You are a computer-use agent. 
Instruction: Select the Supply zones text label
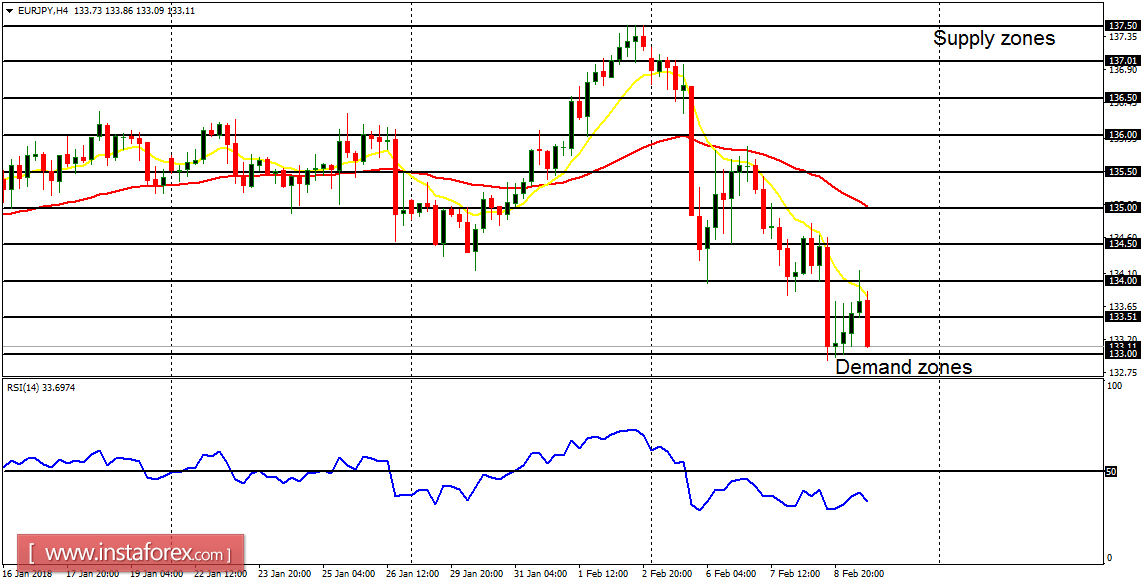(x=994, y=38)
